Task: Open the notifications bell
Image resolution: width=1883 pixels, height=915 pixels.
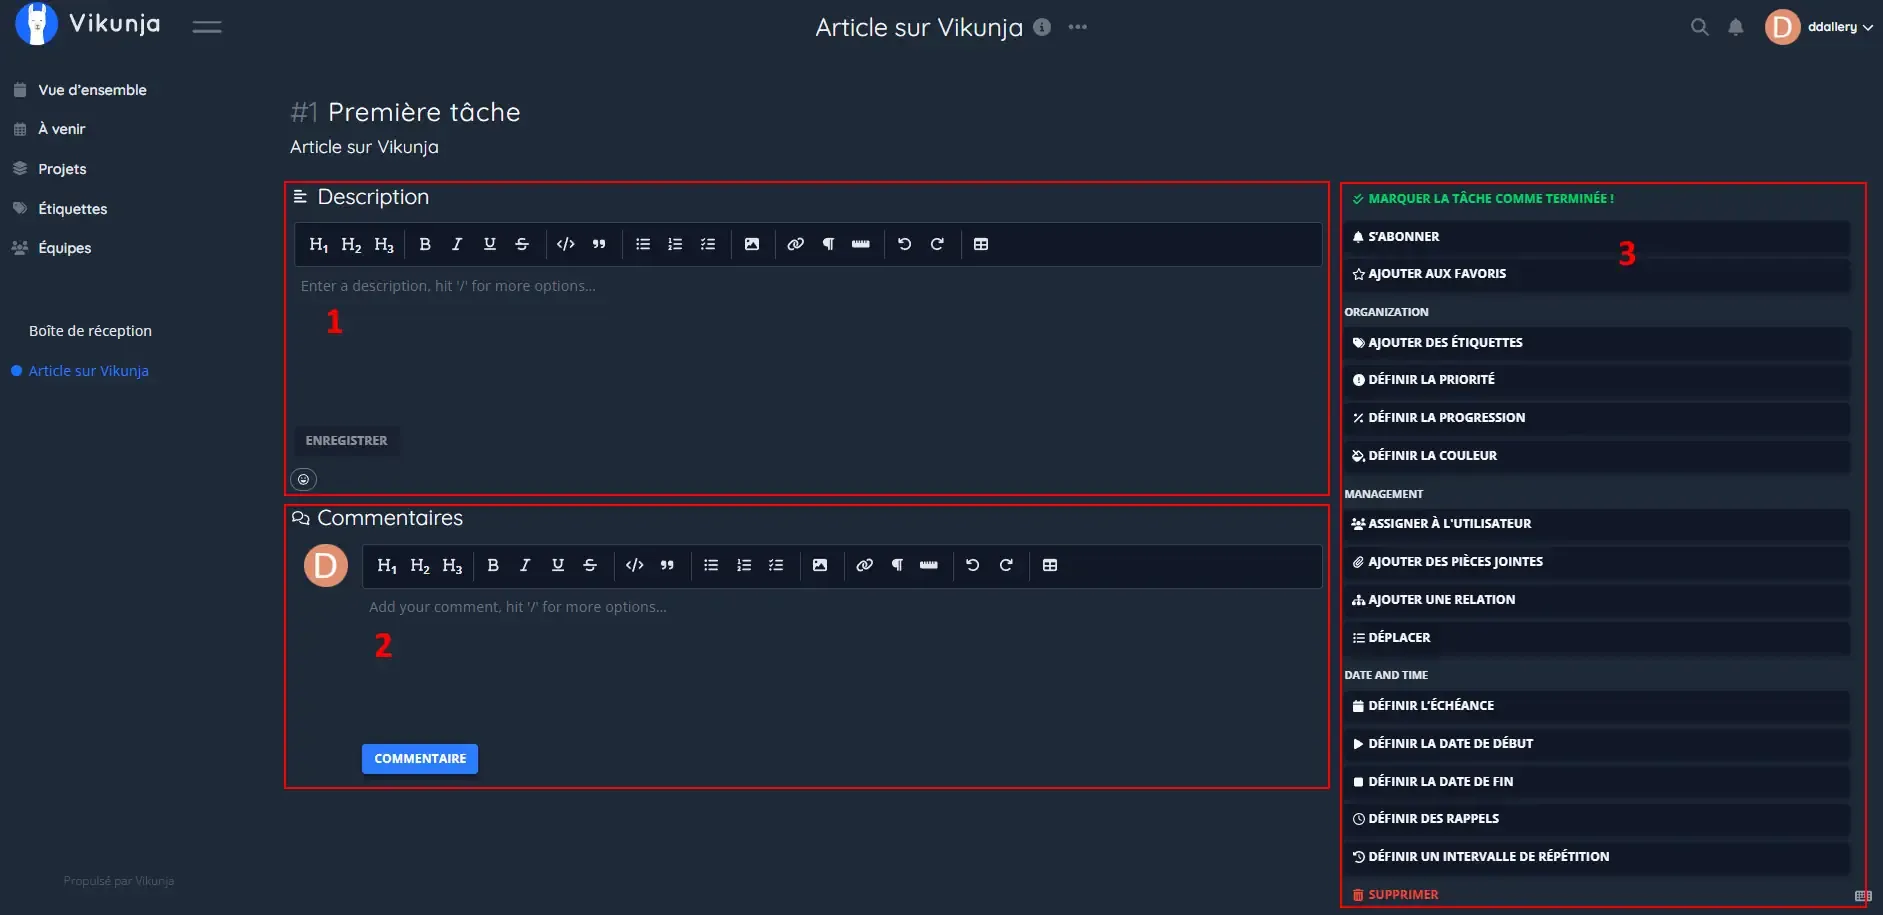Action: pos(1736,27)
